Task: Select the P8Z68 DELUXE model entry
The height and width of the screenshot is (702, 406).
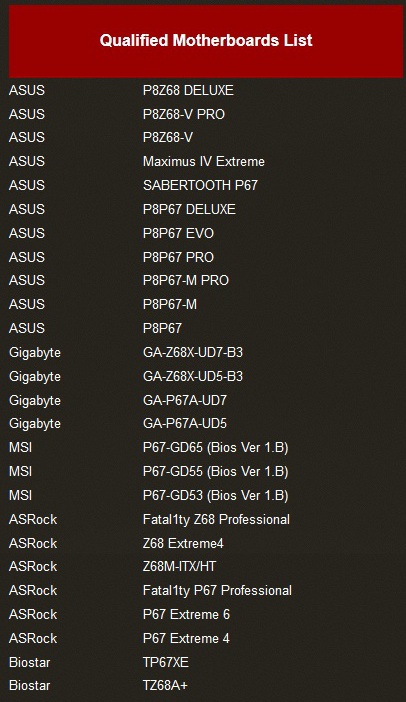Action: click(188, 90)
